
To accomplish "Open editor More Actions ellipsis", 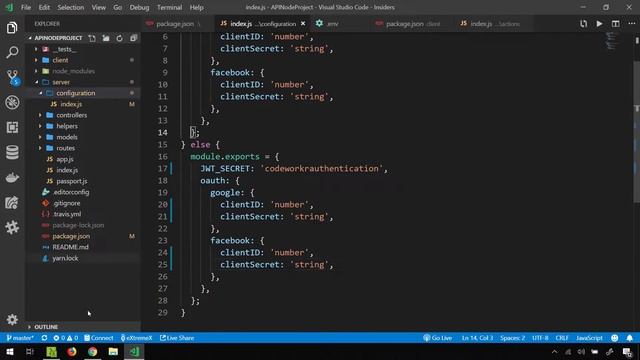I will [x=631, y=24].
